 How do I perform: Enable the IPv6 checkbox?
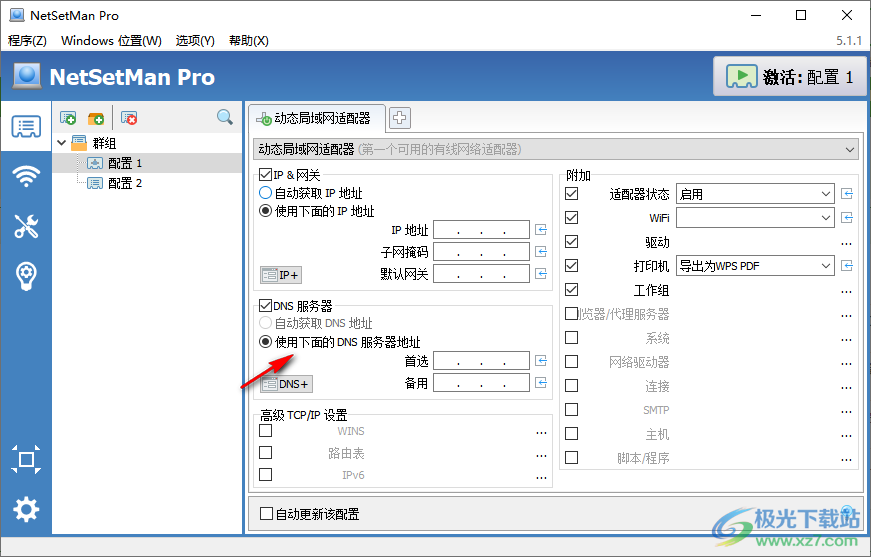[266, 474]
